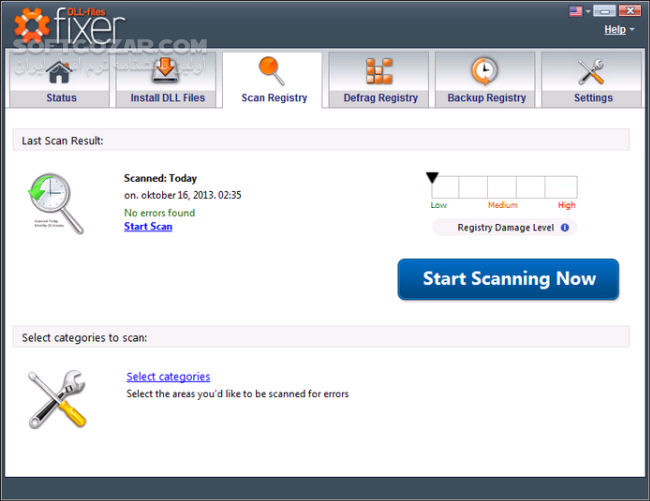Switch to Install DLL Files tab
This screenshot has height=501, width=650.
(166, 80)
